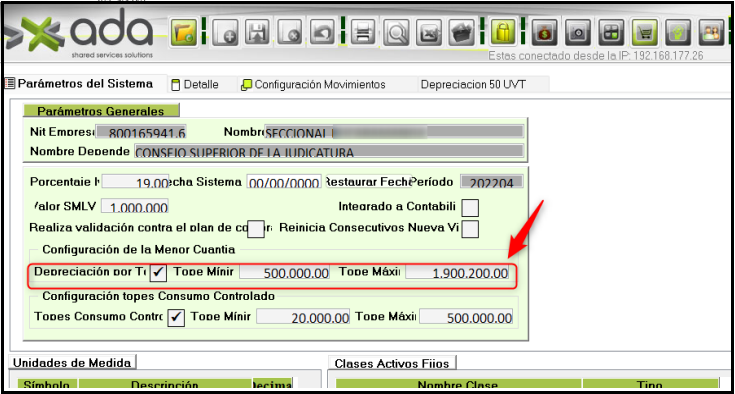The image size is (735, 394).
Task: Open the magnifying glass search icon
Action: [x=396, y=32]
